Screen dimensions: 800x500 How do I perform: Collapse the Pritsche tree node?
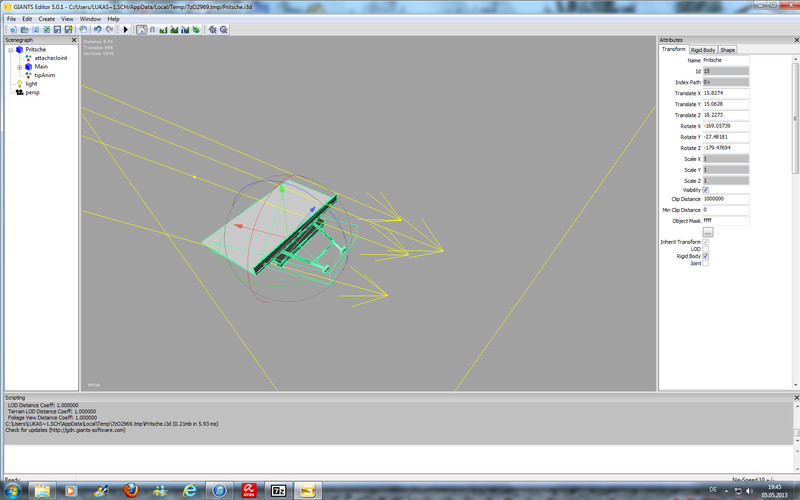(x=10, y=50)
